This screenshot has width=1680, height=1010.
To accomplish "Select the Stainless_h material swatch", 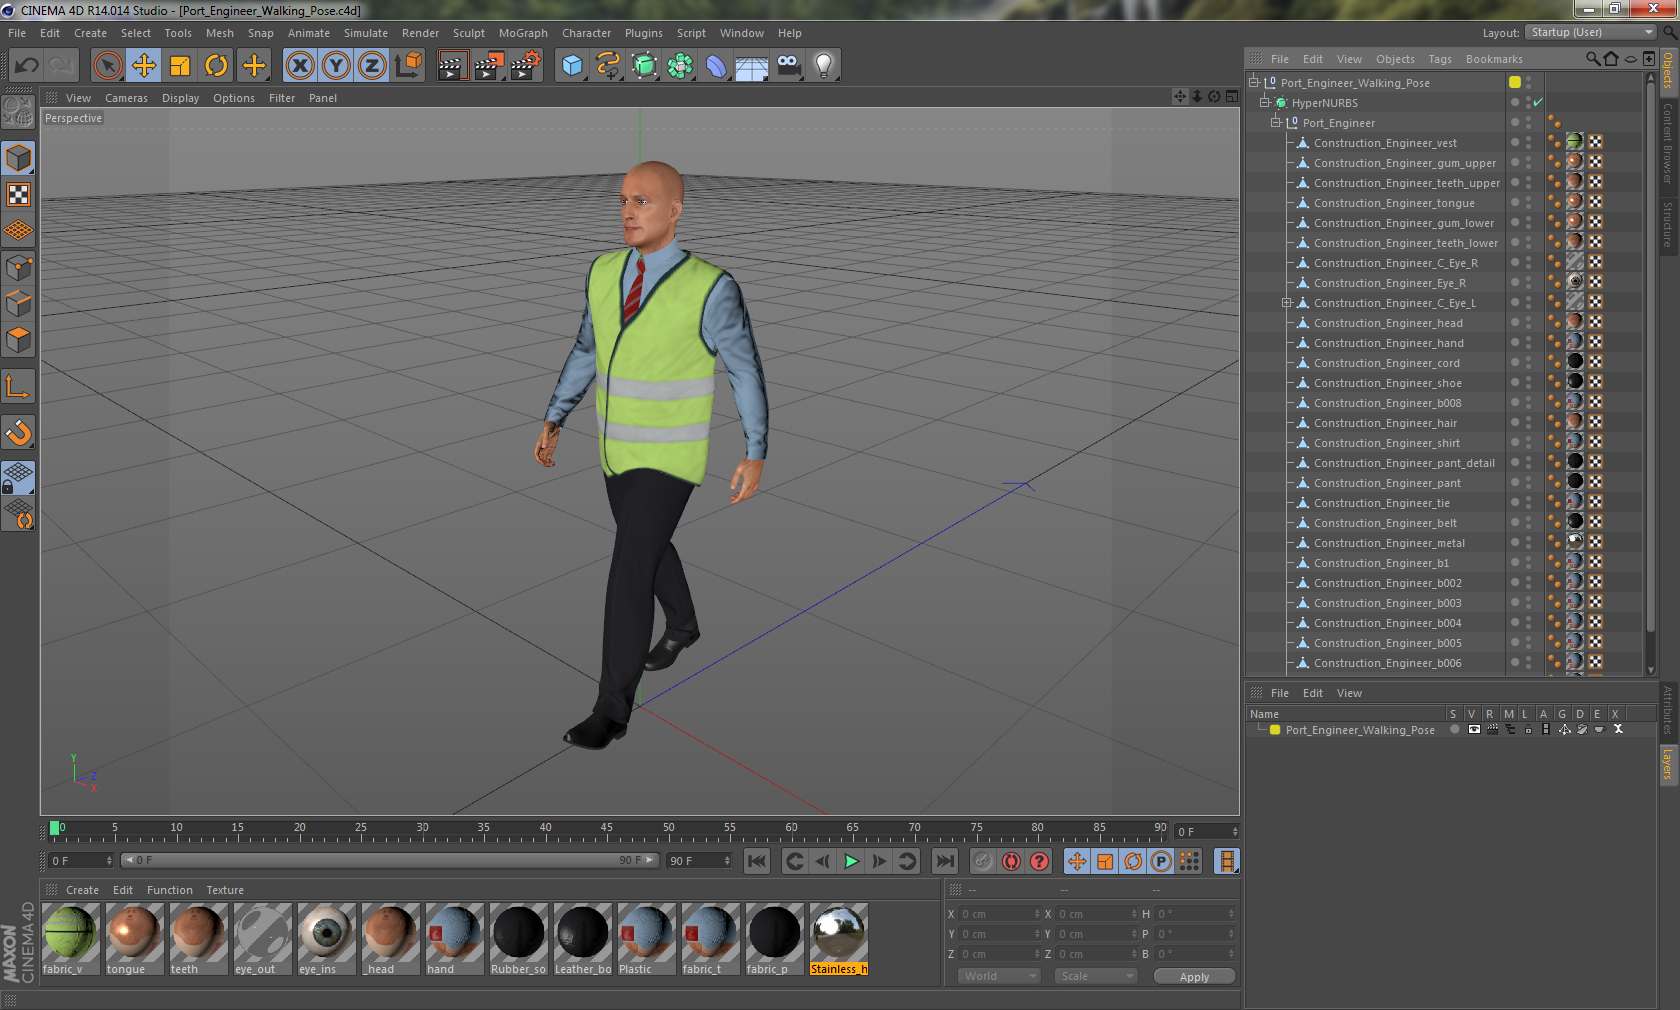I will [838, 939].
